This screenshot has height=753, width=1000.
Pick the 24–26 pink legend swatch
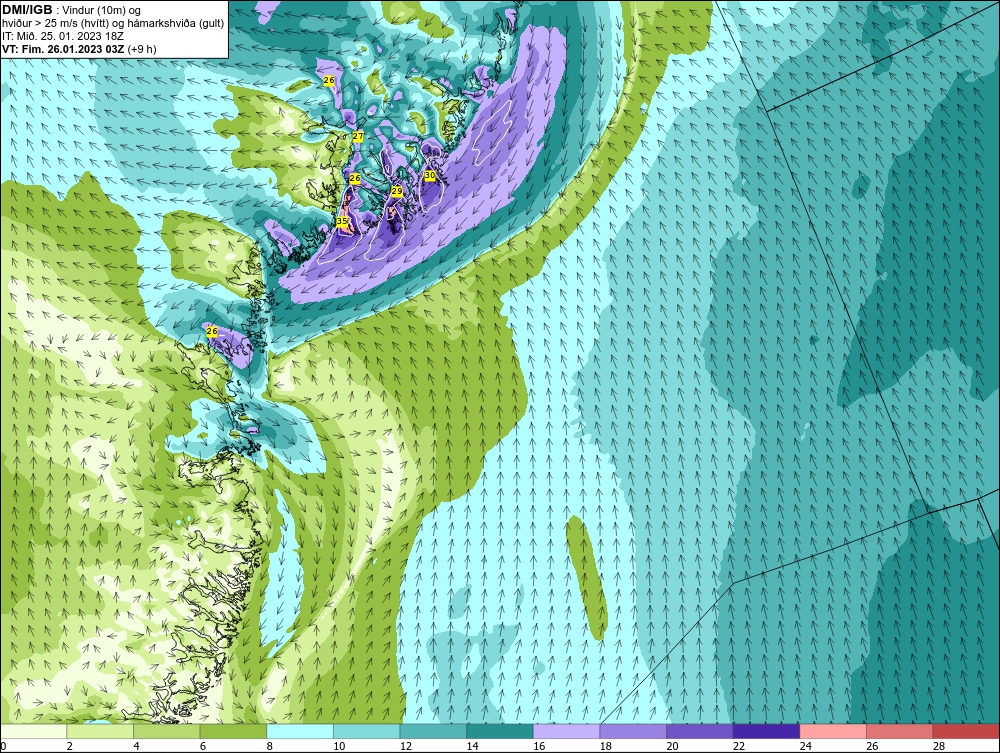[833, 731]
